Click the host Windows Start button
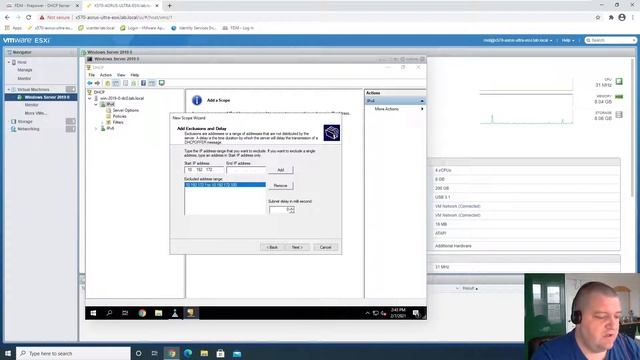The width and height of the screenshot is (640, 360). pyautogui.click(x=8, y=353)
